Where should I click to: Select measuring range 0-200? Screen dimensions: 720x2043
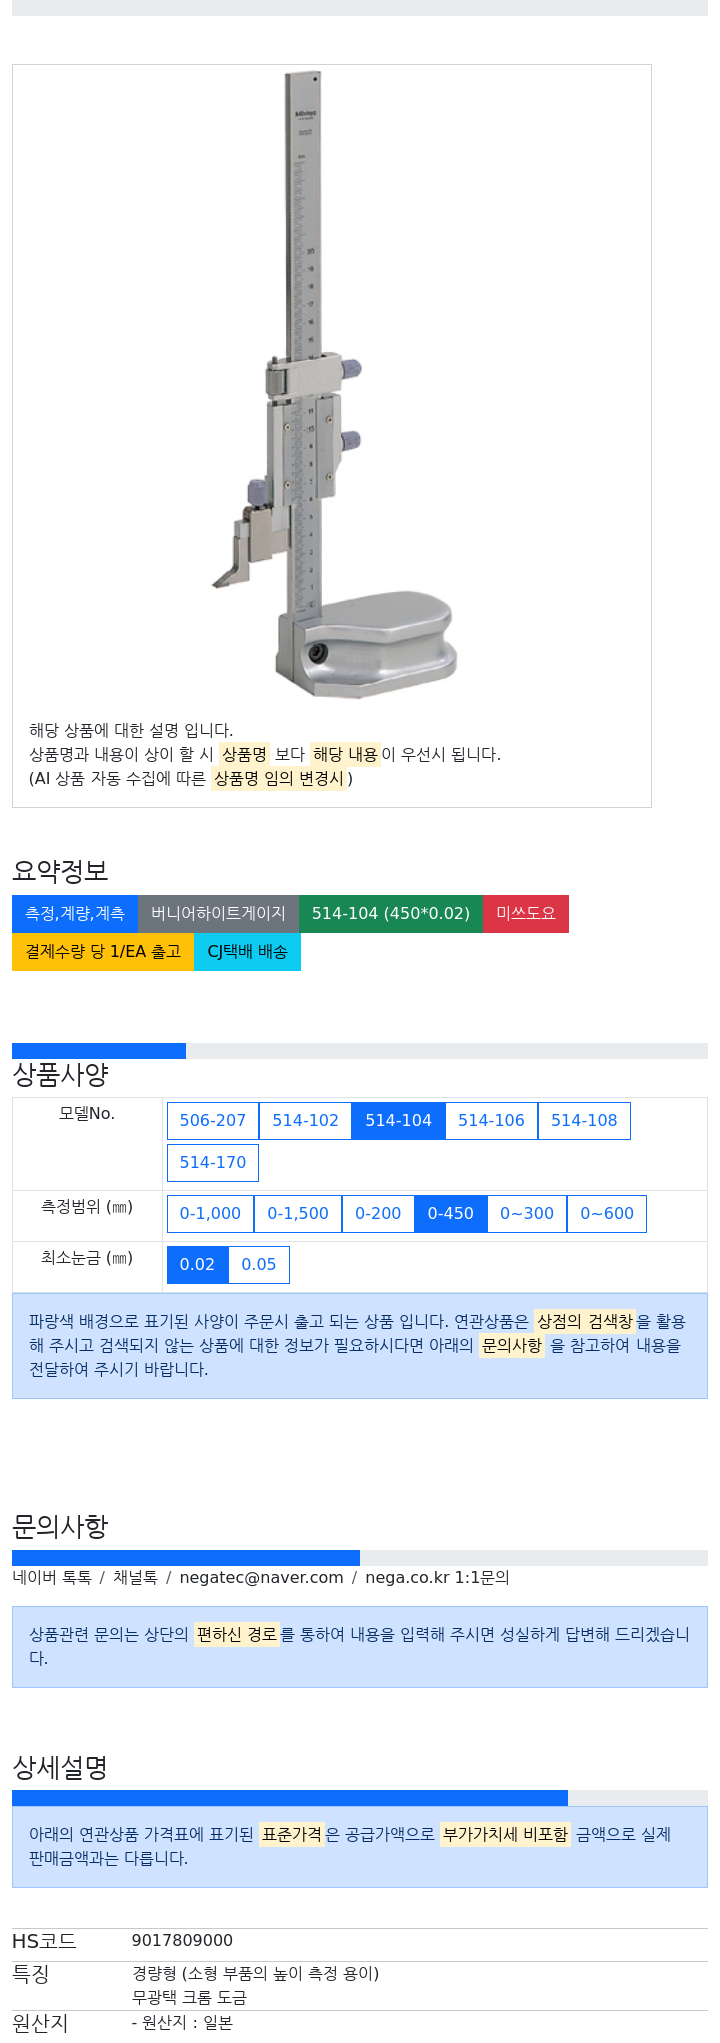pyautogui.click(x=378, y=1214)
